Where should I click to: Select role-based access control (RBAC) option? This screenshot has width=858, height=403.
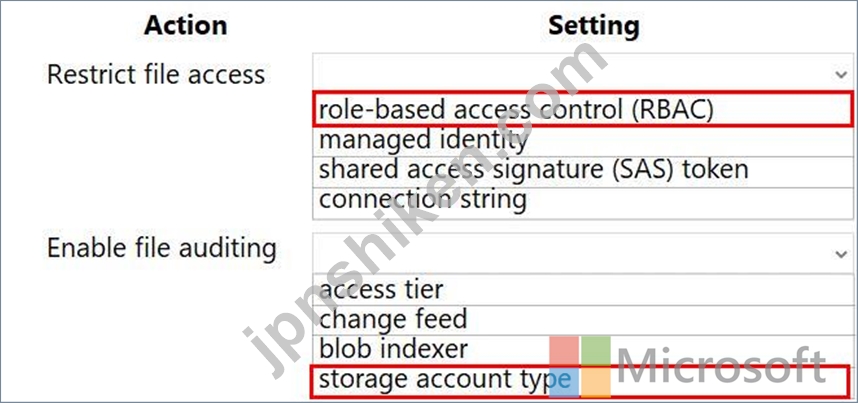[583, 110]
